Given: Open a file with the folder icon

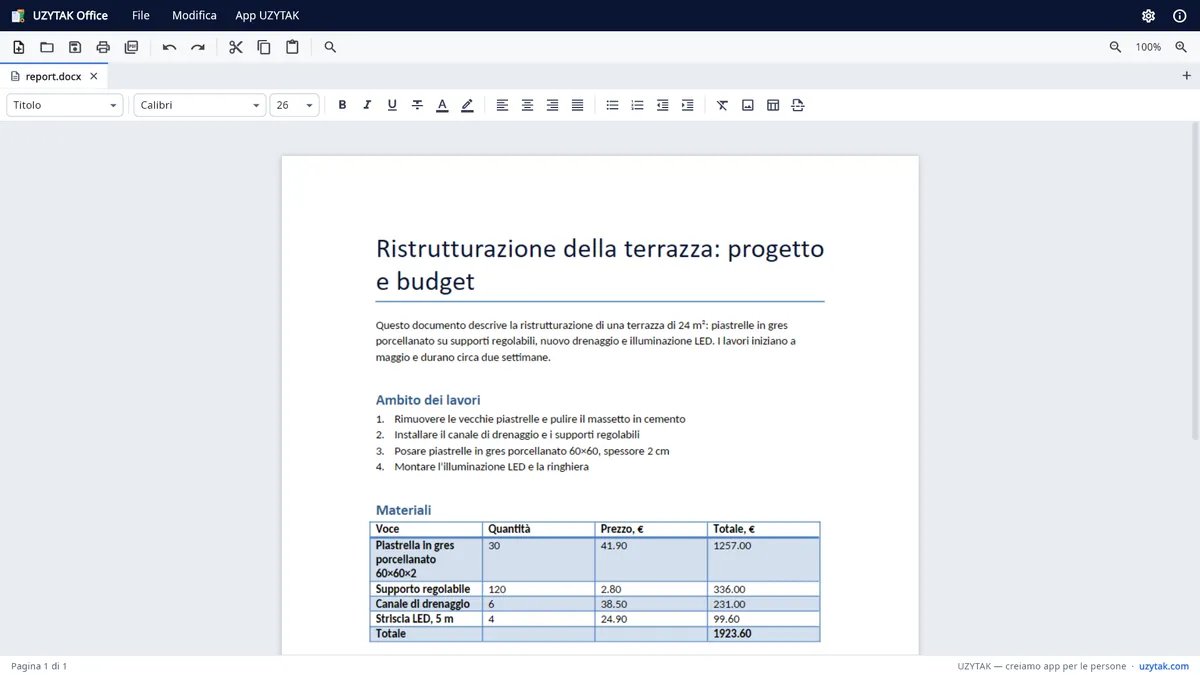Looking at the screenshot, I should 47,47.
